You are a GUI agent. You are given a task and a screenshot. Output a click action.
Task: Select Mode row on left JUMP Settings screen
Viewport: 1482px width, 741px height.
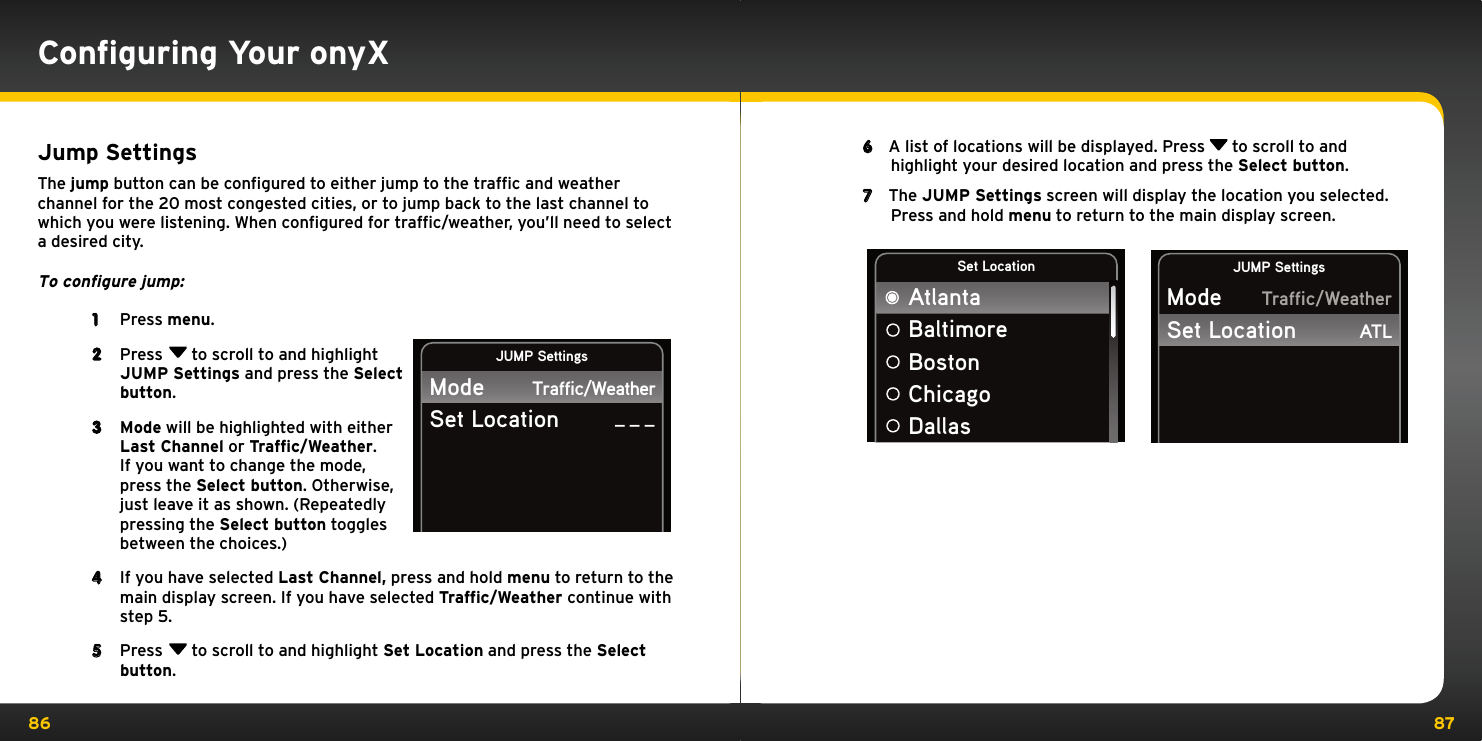pos(542,388)
